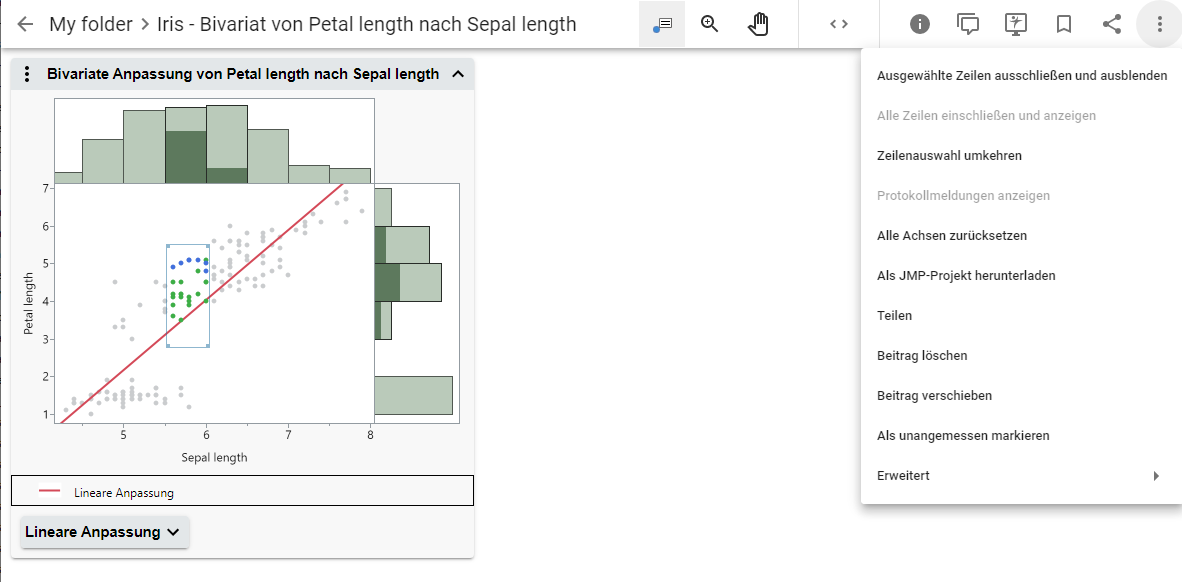Screen dimensions: 1182x582
Task: Expand the Lineare Anpassung dropdown
Action: tap(104, 532)
